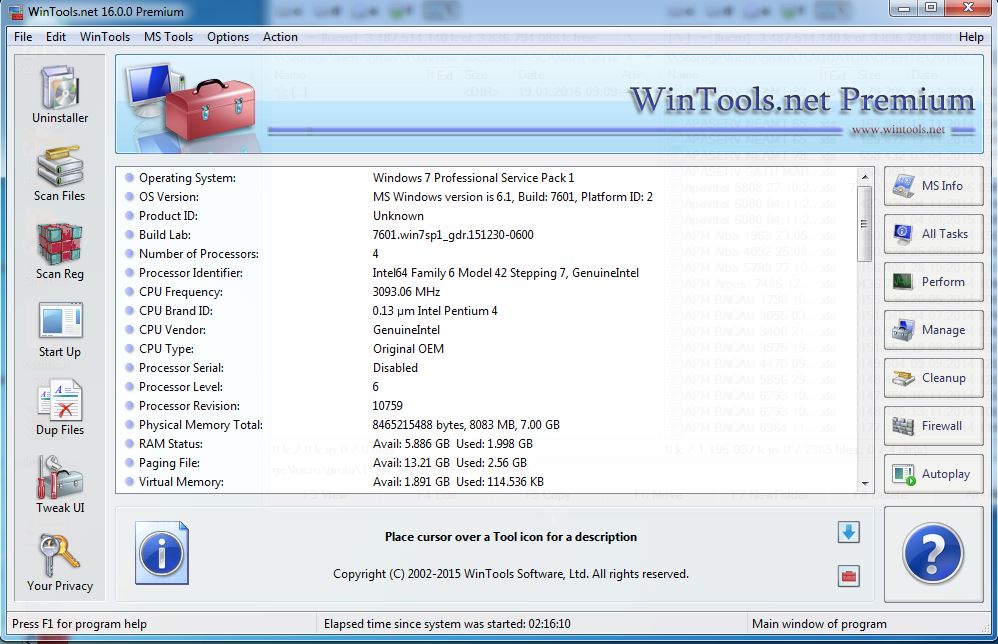Select the CPU Brand ID row
Viewport: 998px width, 644px height.
[487, 311]
